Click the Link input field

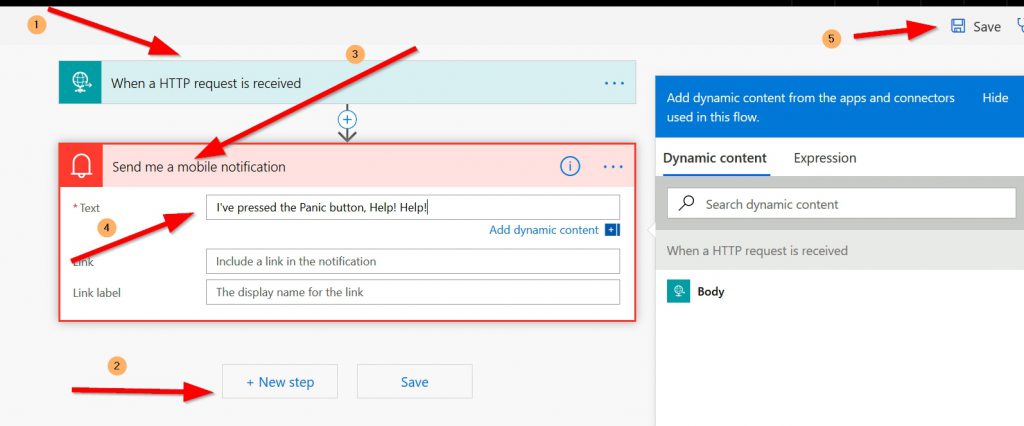412,261
